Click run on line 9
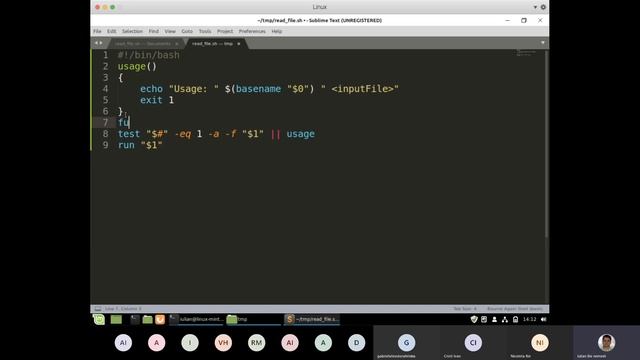 point(126,145)
